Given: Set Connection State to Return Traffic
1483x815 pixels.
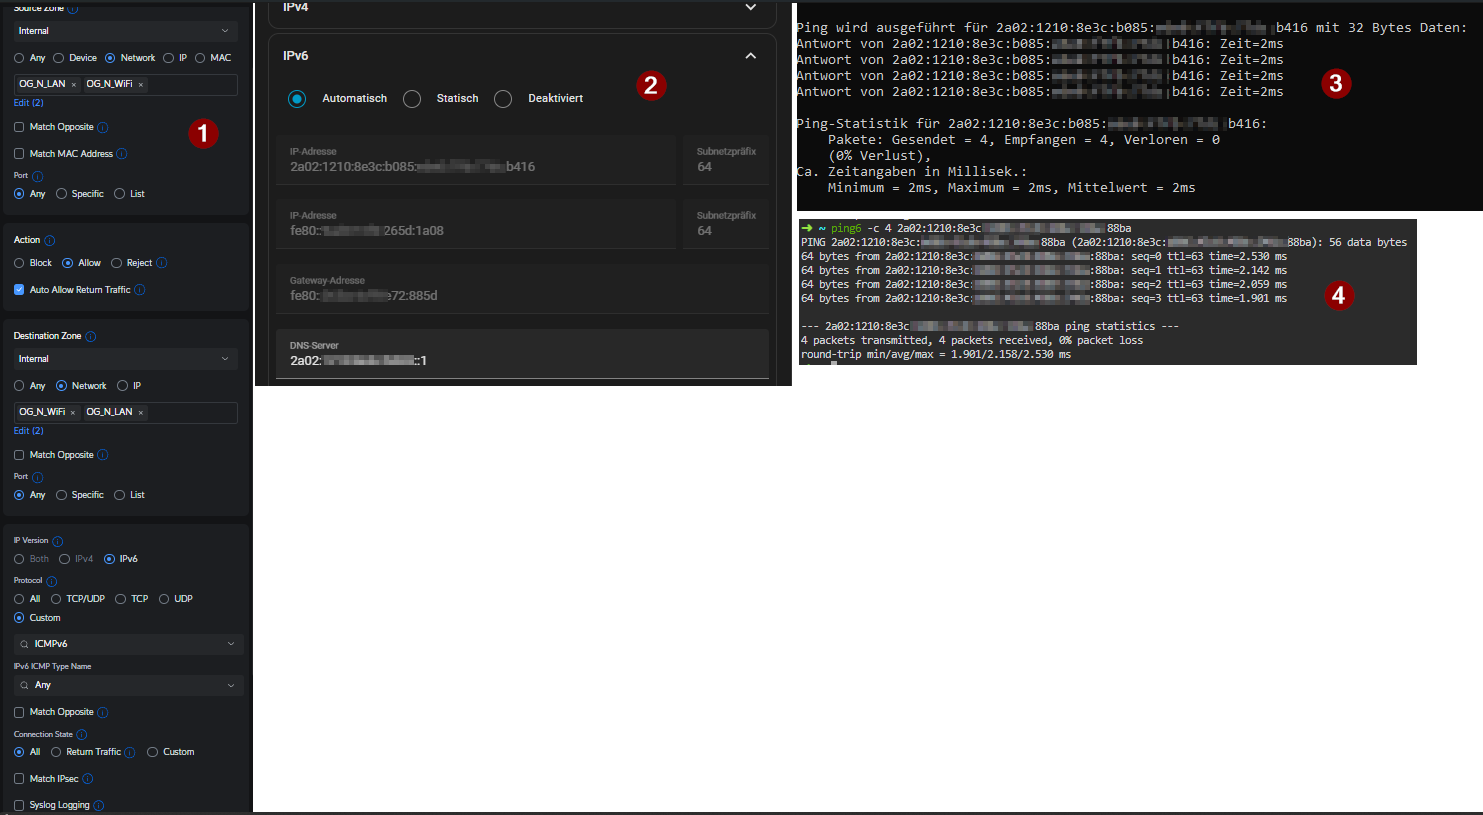Looking at the screenshot, I should pyautogui.click(x=56, y=752).
